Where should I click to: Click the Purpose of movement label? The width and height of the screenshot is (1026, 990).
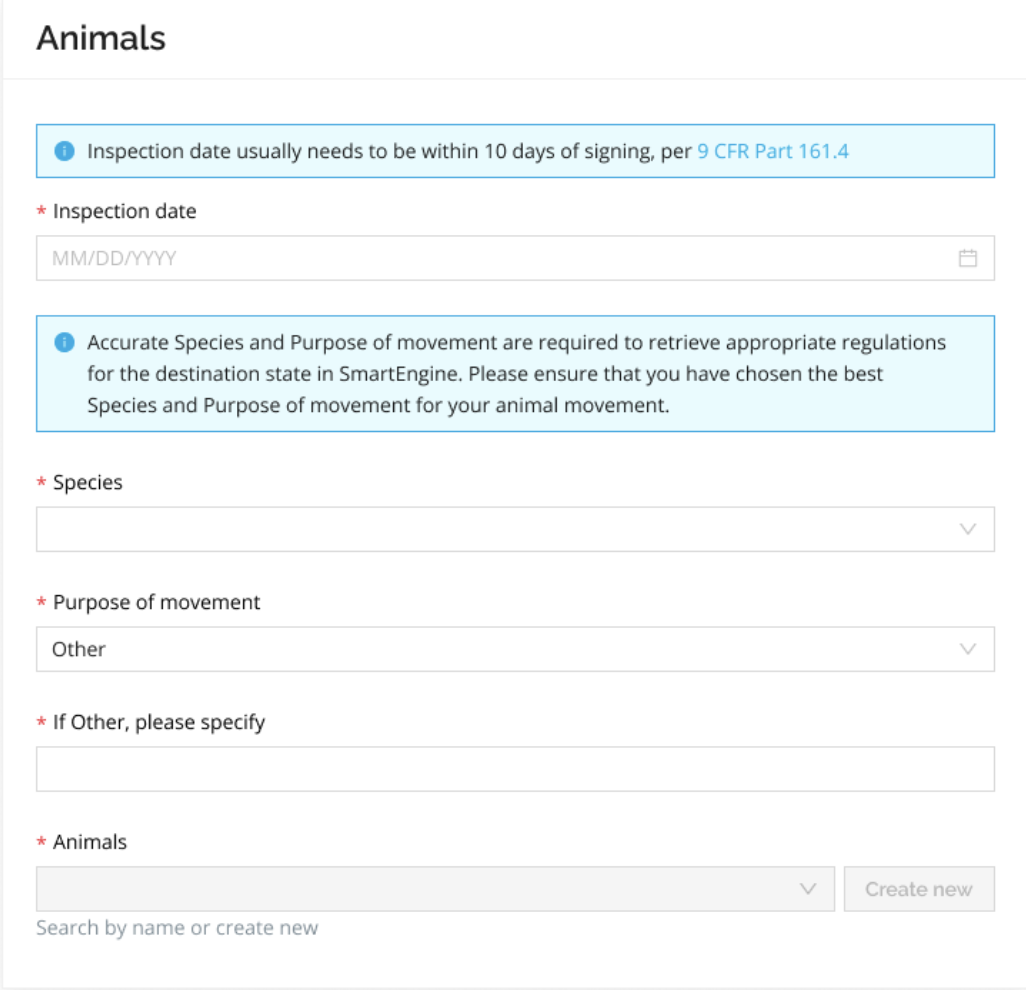156,602
